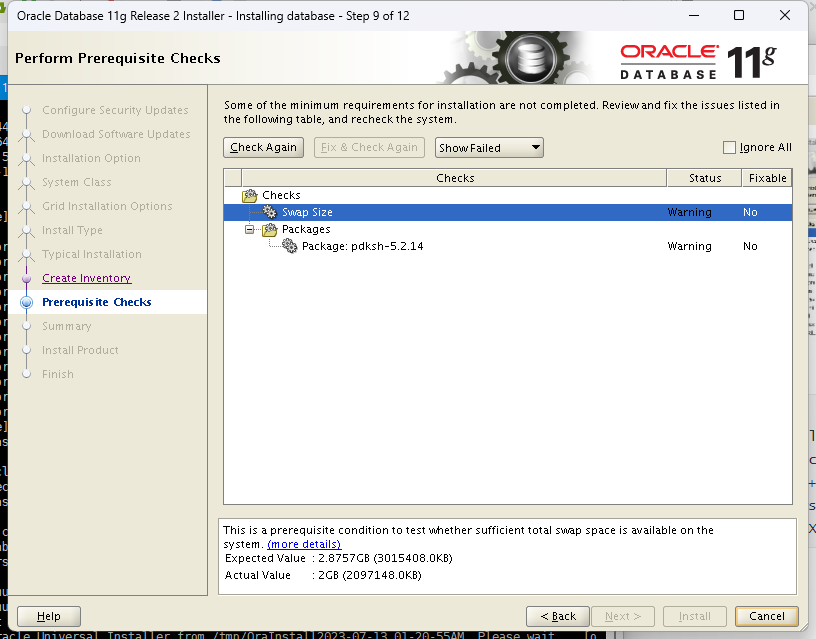
Task: Click the Create Inventory step bullet icon
Action: click(27, 278)
